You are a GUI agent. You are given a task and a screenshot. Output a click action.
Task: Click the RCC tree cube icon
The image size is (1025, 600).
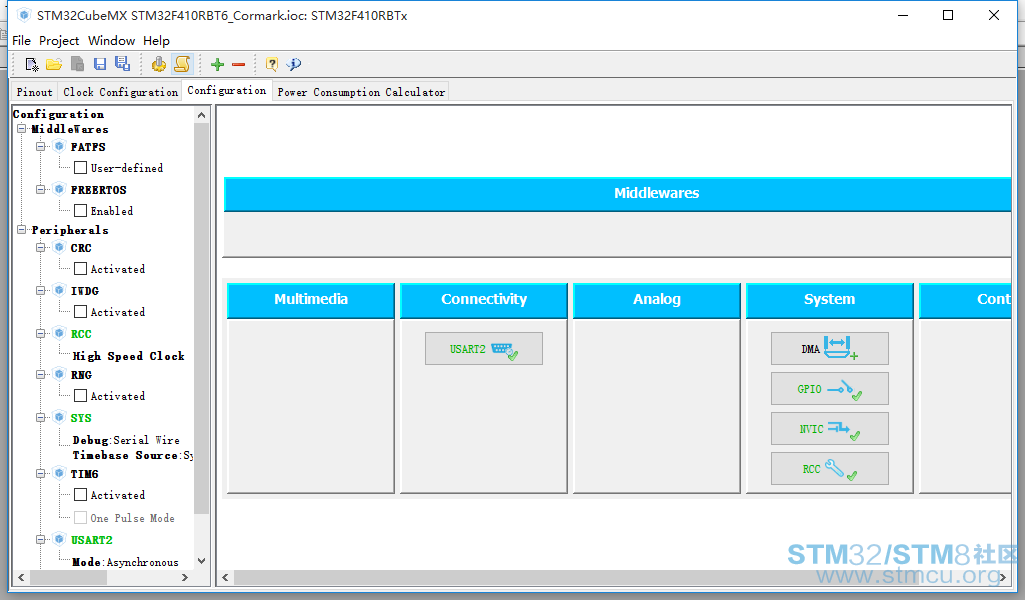(59, 333)
